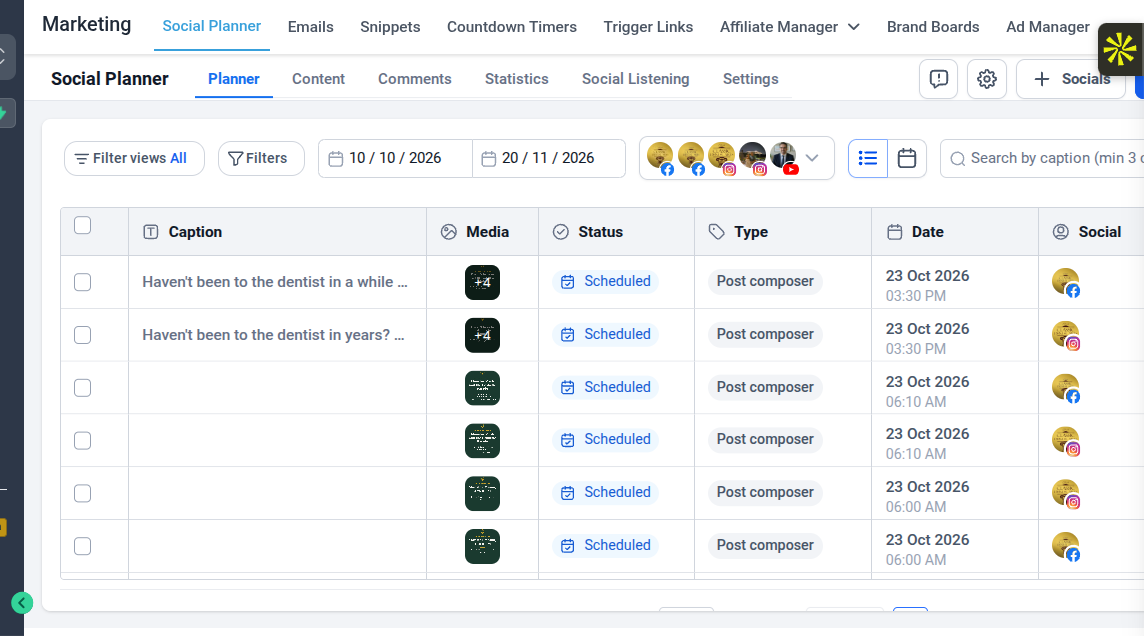Open the Brand Boards tab
Screen dimensions: 1144x636
pos(933,27)
